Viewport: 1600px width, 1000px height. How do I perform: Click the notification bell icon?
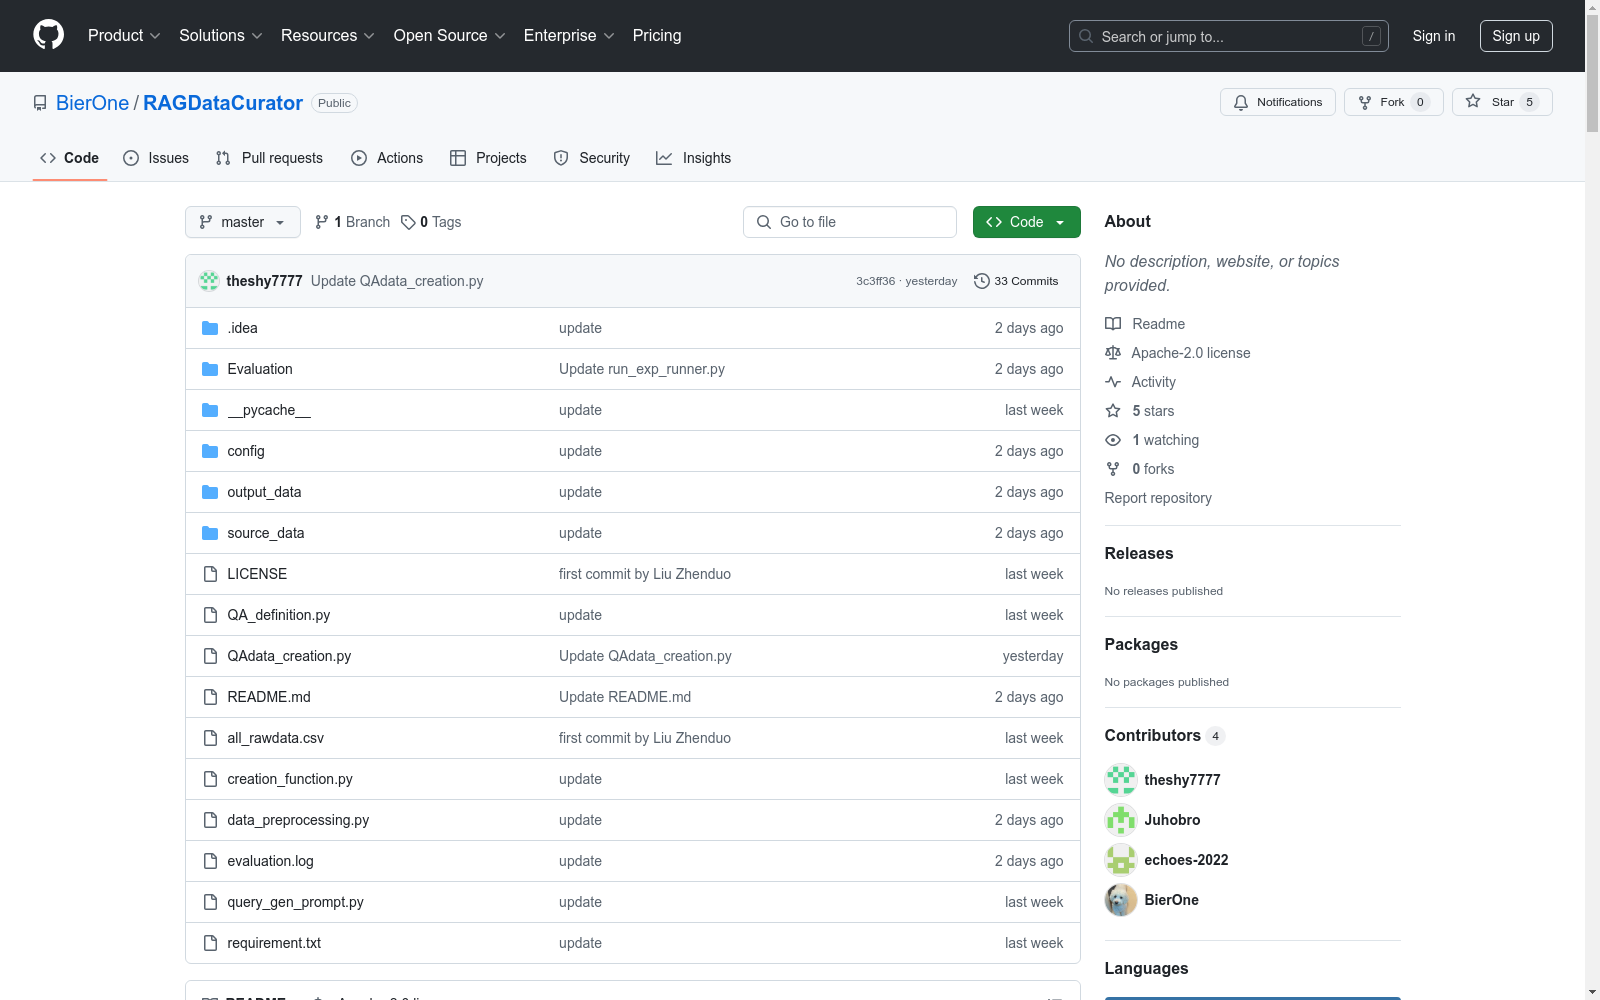click(x=1241, y=102)
